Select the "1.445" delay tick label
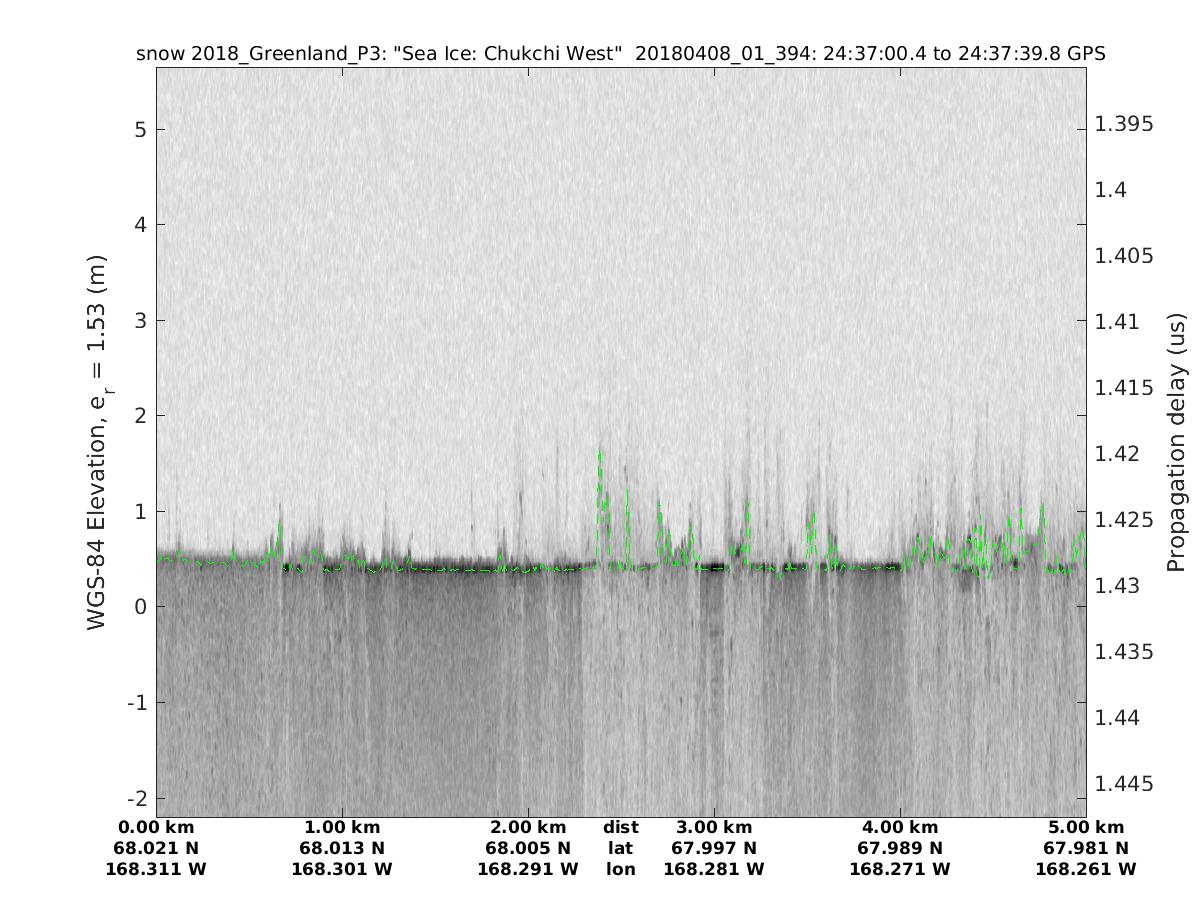This screenshot has height=900, width=1200. [x=1124, y=783]
